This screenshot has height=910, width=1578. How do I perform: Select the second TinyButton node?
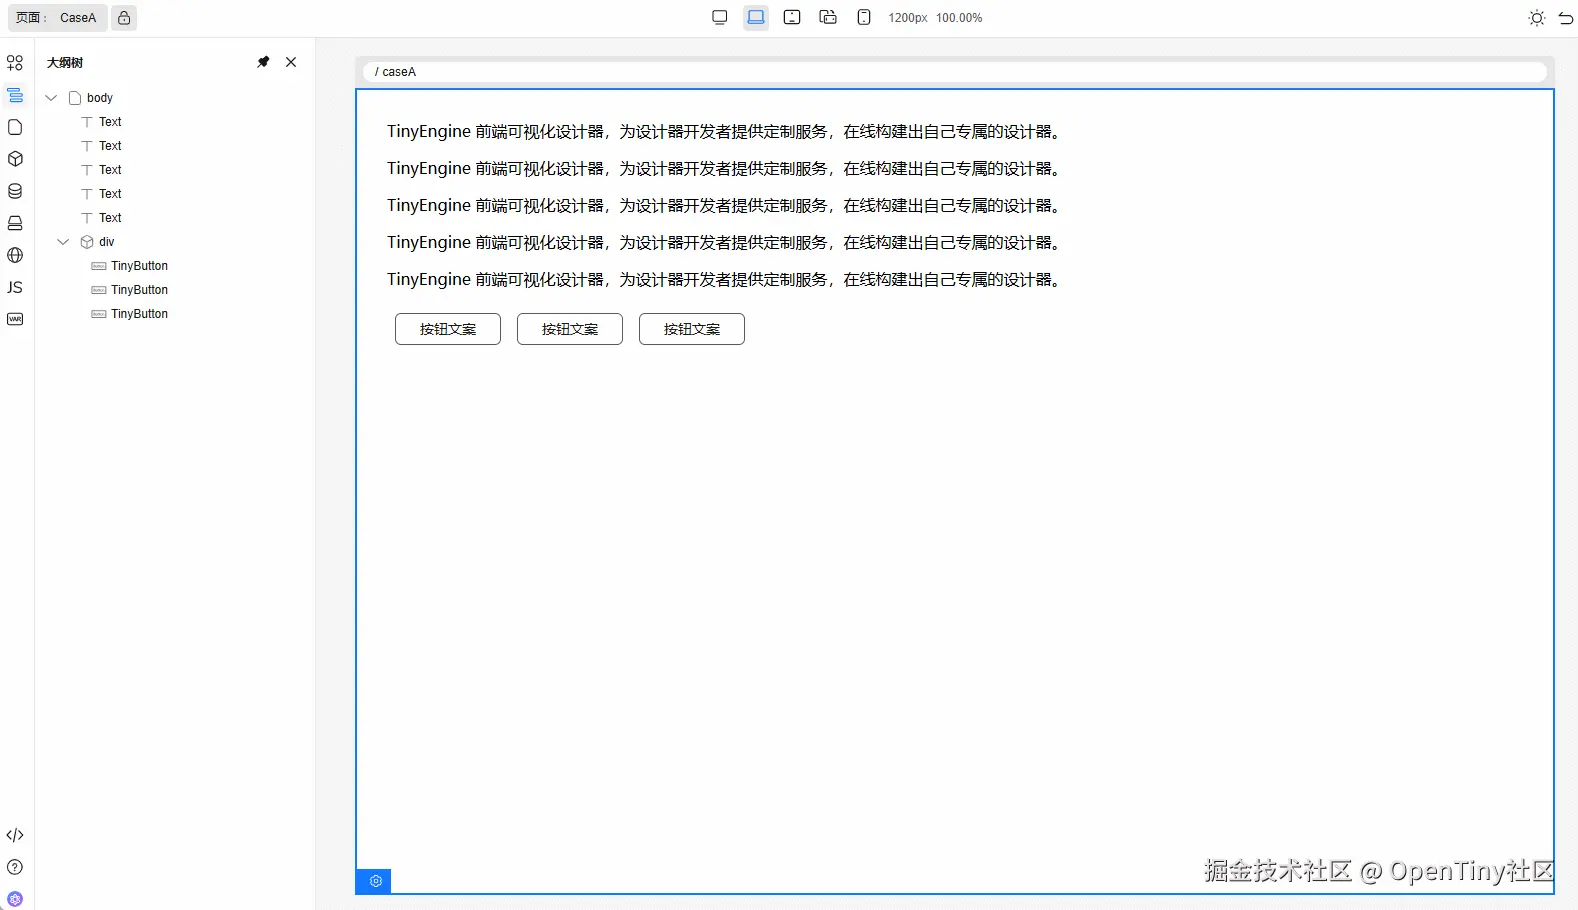139,290
